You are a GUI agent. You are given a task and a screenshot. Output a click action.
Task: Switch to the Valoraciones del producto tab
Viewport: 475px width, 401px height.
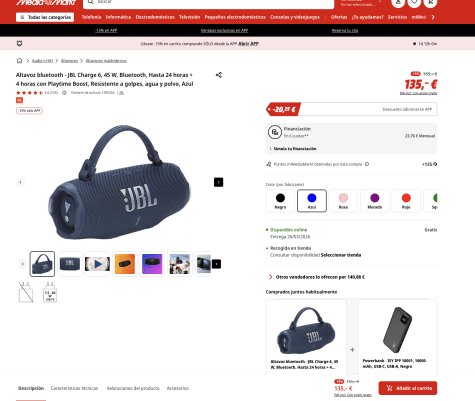[133, 388]
